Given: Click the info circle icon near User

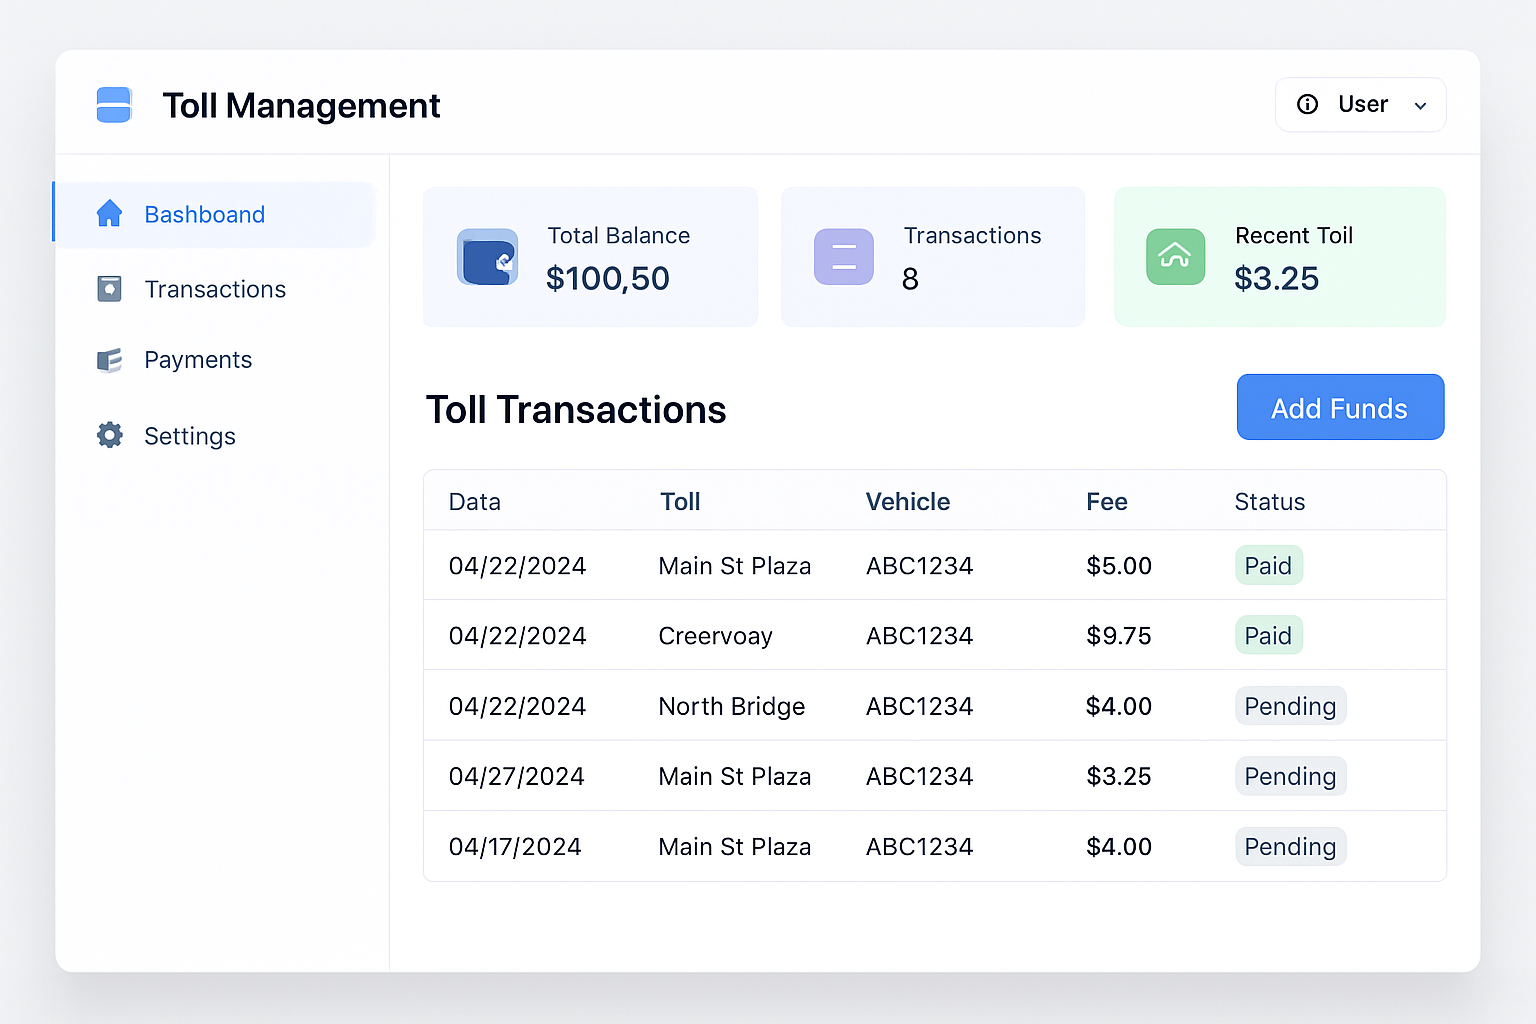Looking at the screenshot, I should pyautogui.click(x=1307, y=104).
